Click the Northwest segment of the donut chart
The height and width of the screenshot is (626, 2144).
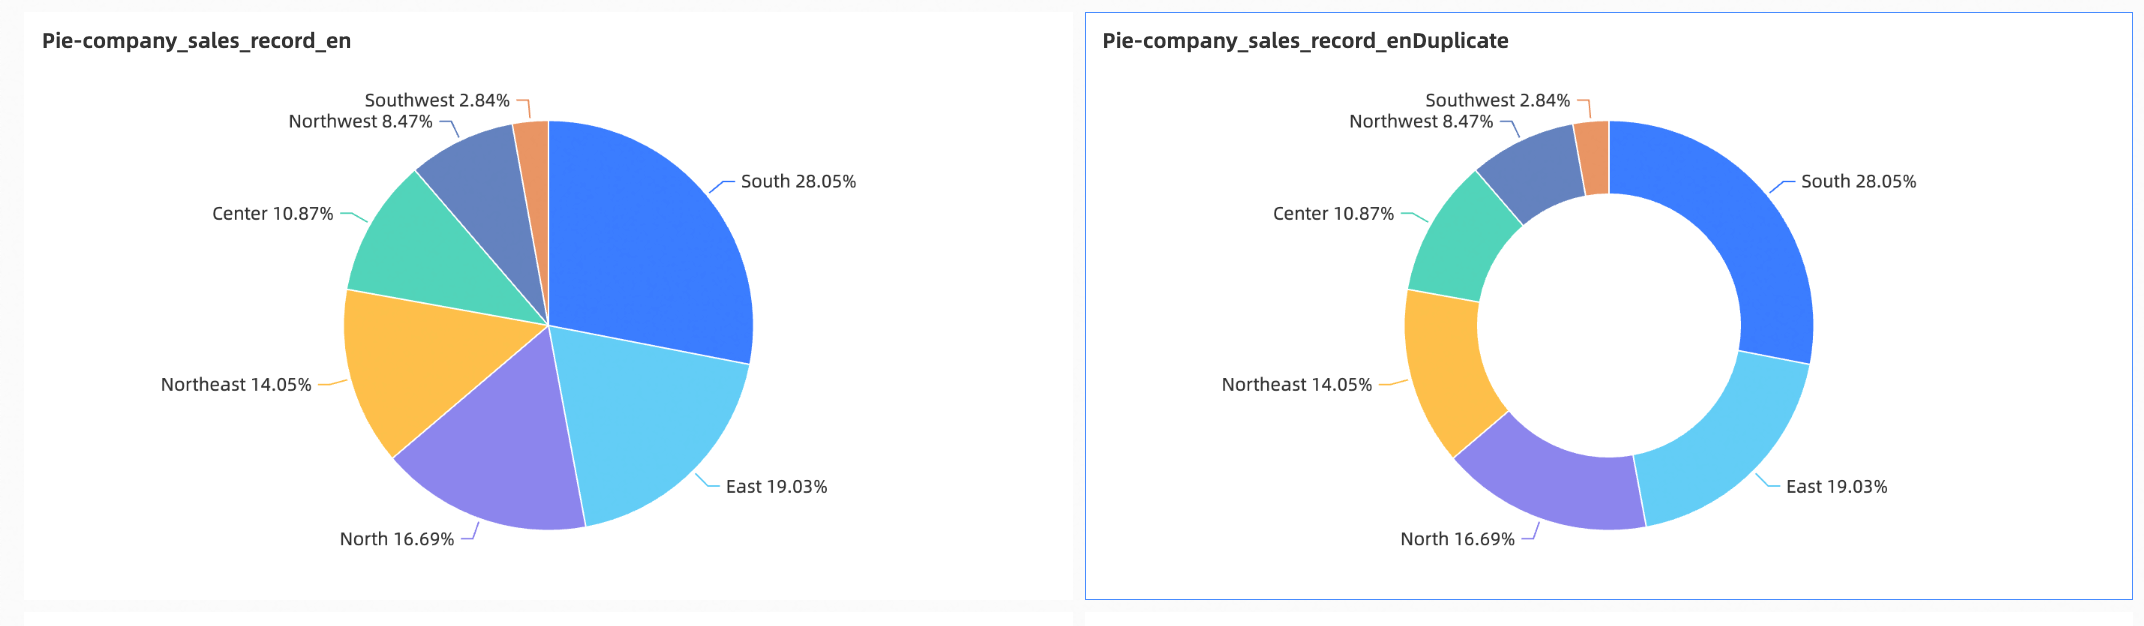click(1530, 170)
